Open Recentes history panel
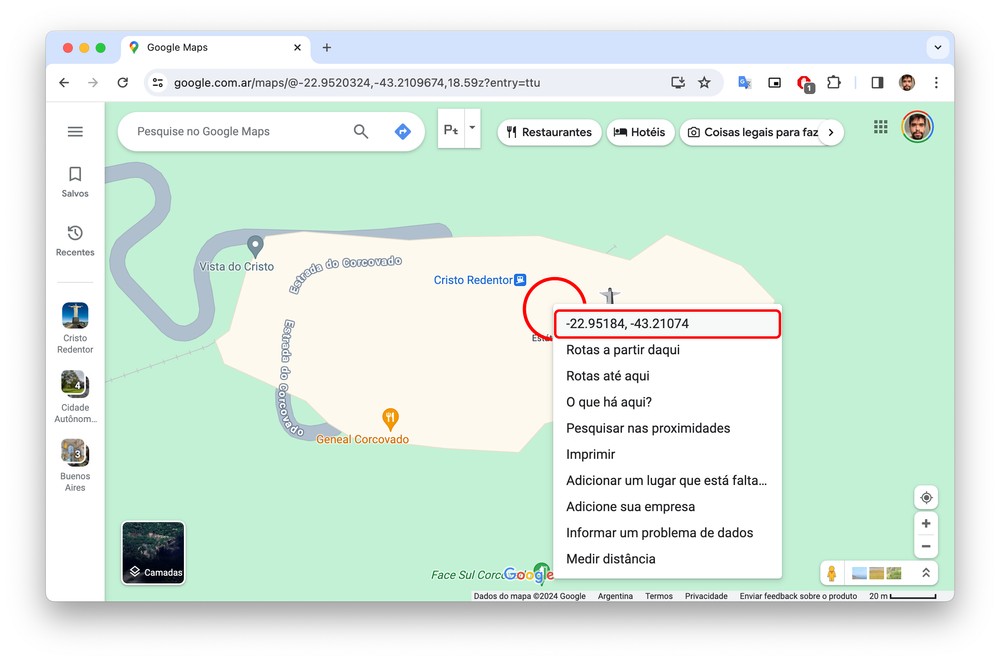 [75, 240]
